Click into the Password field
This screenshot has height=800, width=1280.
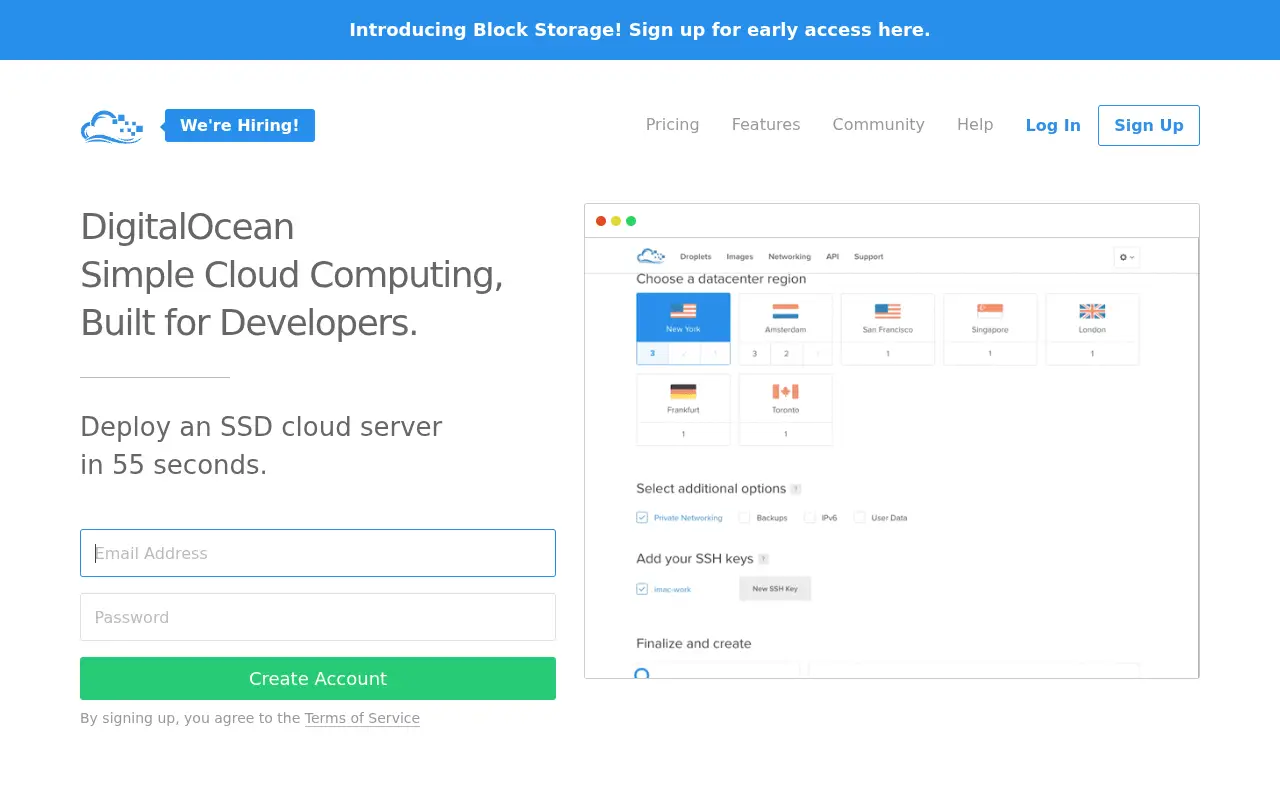tap(318, 617)
